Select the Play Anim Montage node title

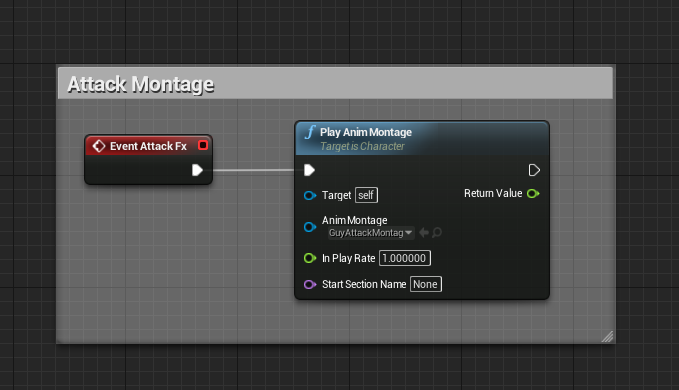pos(366,132)
